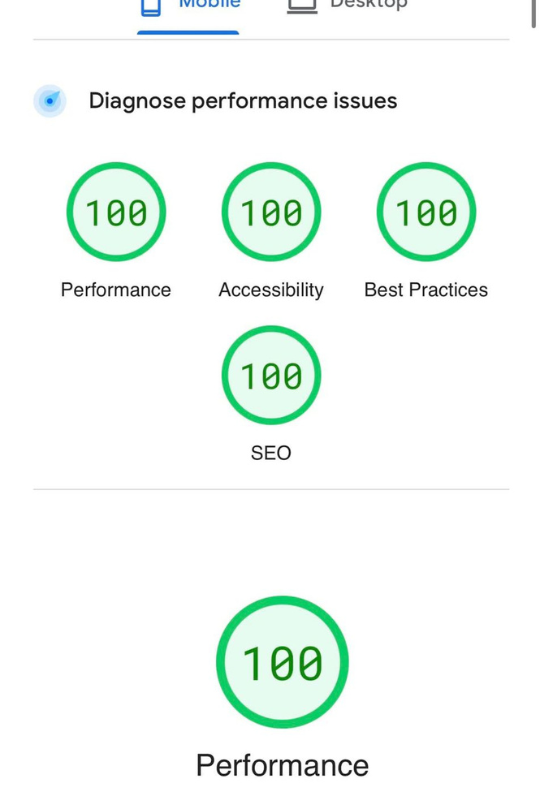Open the Accessibility score gauge
The height and width of the screenshot is (790, 540).
click(271, 212)
